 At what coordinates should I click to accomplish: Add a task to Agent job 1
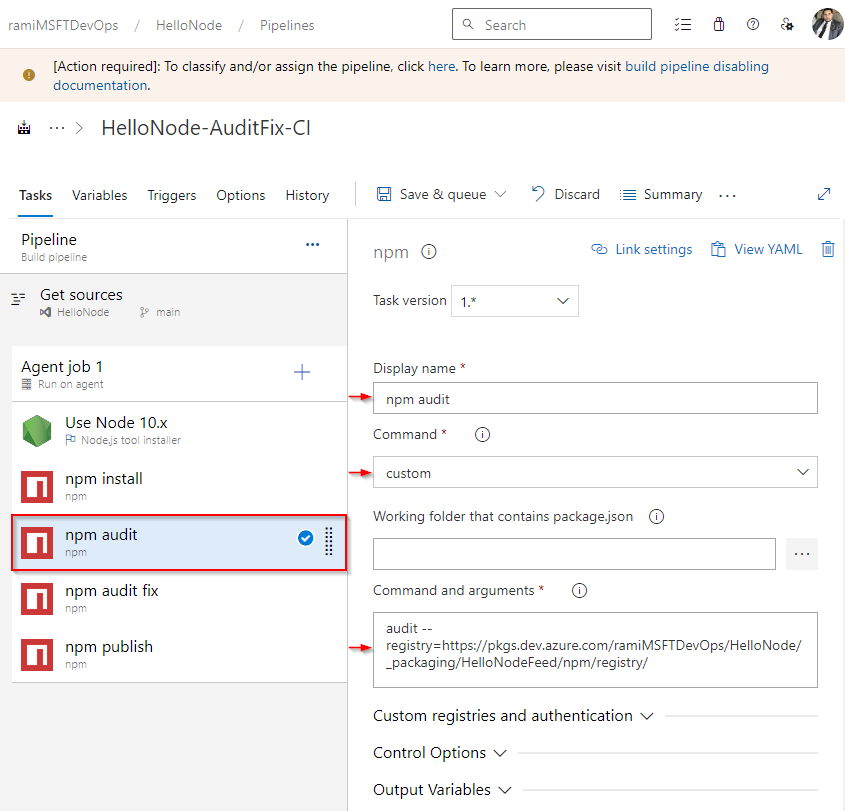302,373
